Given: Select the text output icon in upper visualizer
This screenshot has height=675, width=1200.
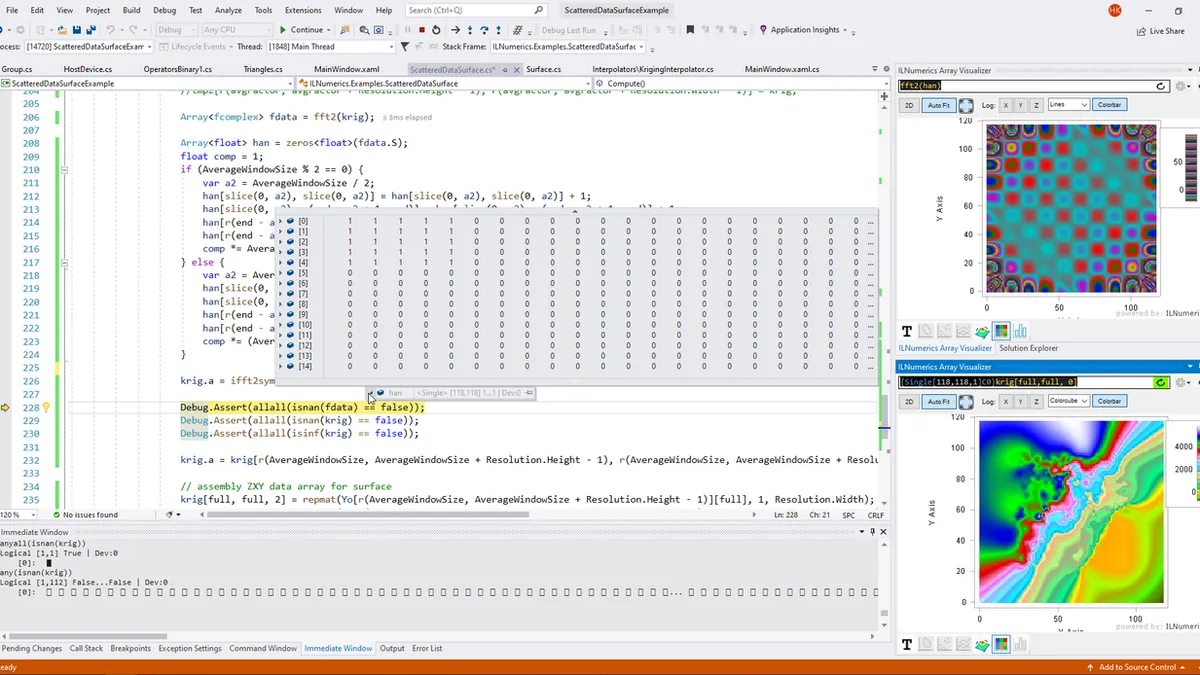Looking at the screenshot, I should point(908,331).
